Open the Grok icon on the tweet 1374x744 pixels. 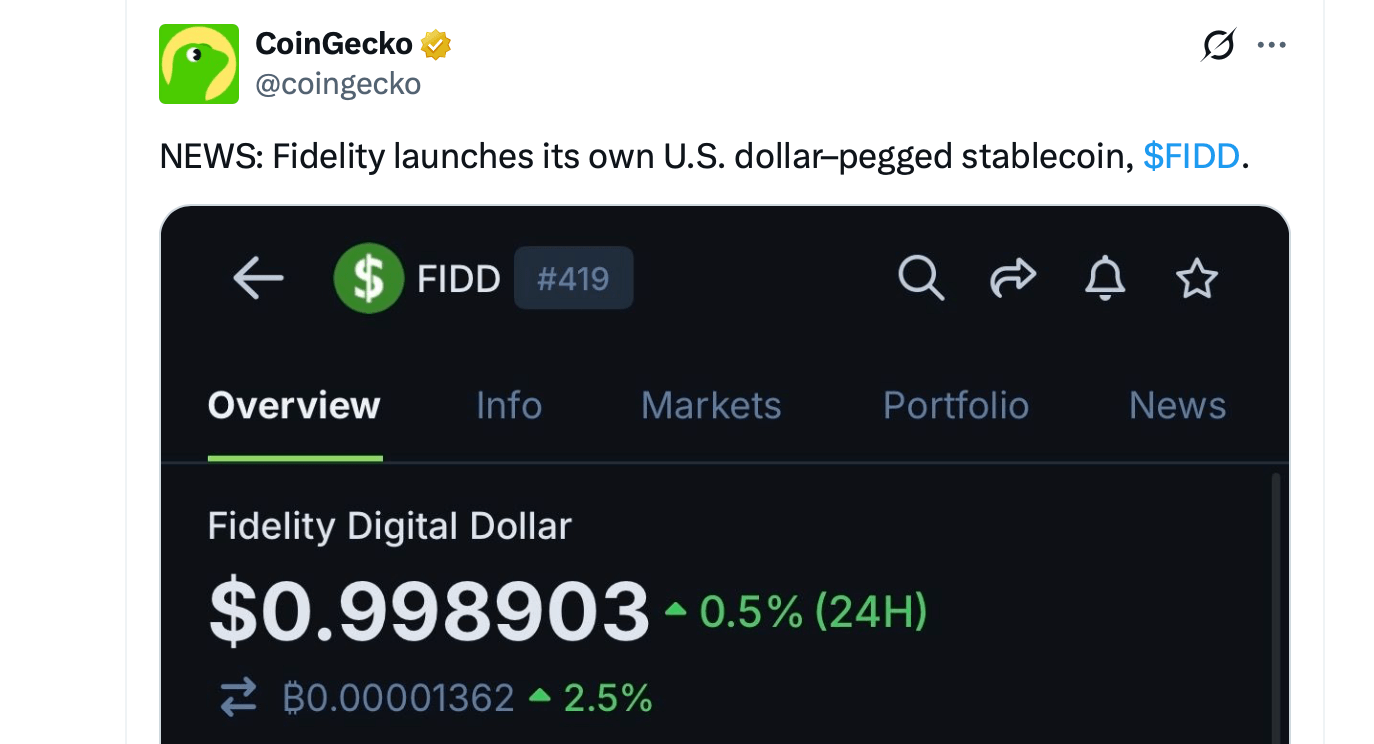[x=1218, y=44]
